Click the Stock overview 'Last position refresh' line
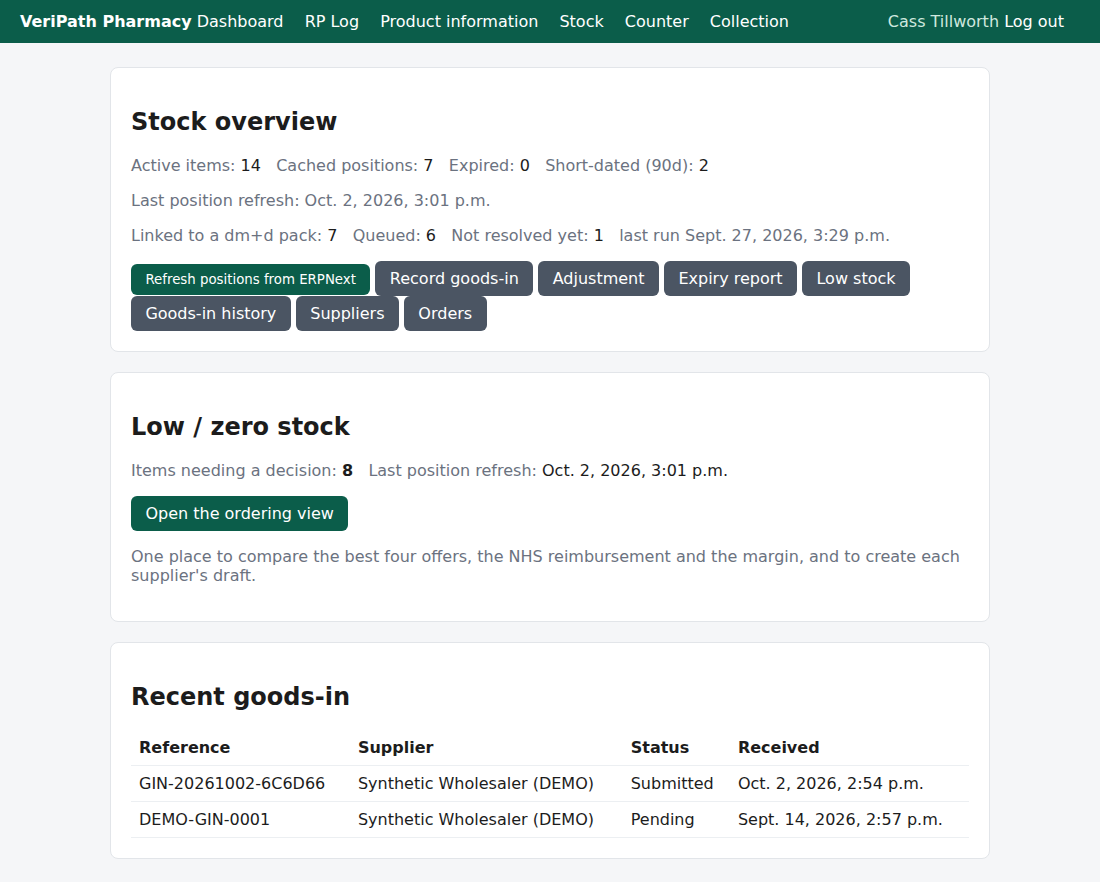 click(x=310, y=201)
